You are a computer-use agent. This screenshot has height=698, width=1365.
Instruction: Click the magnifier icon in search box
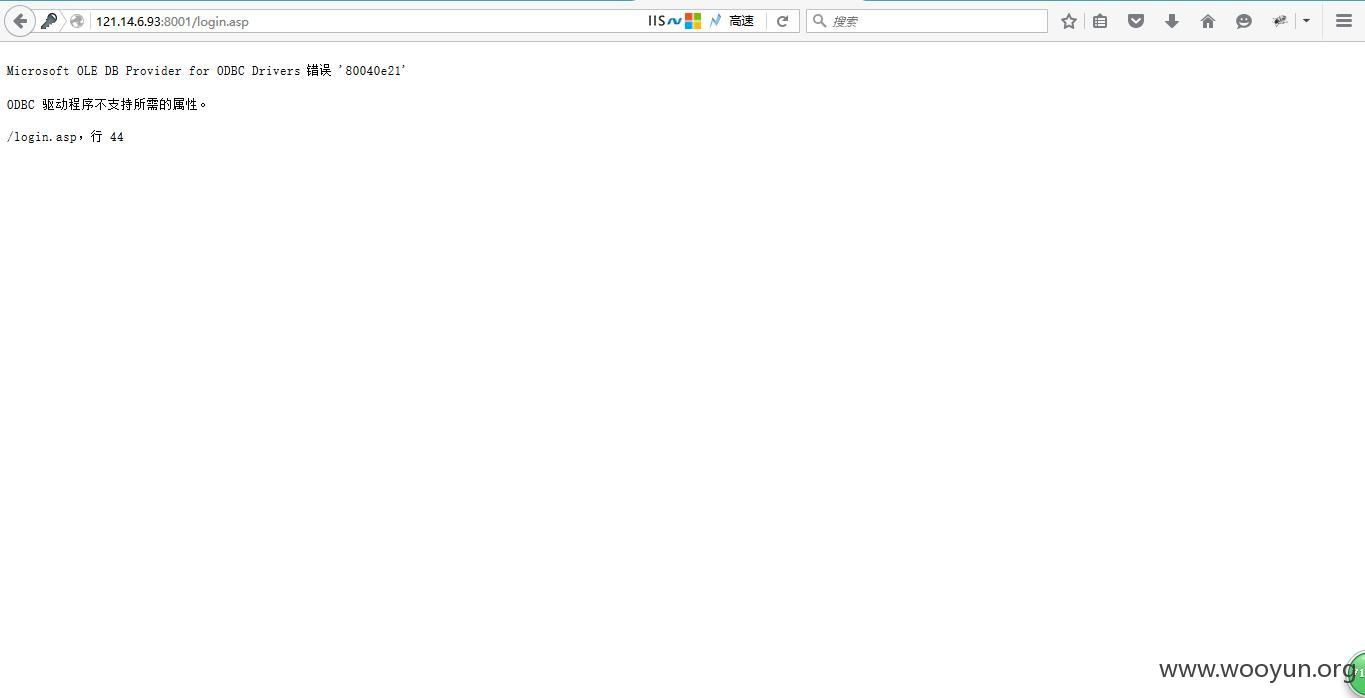(x=819, y=21)
